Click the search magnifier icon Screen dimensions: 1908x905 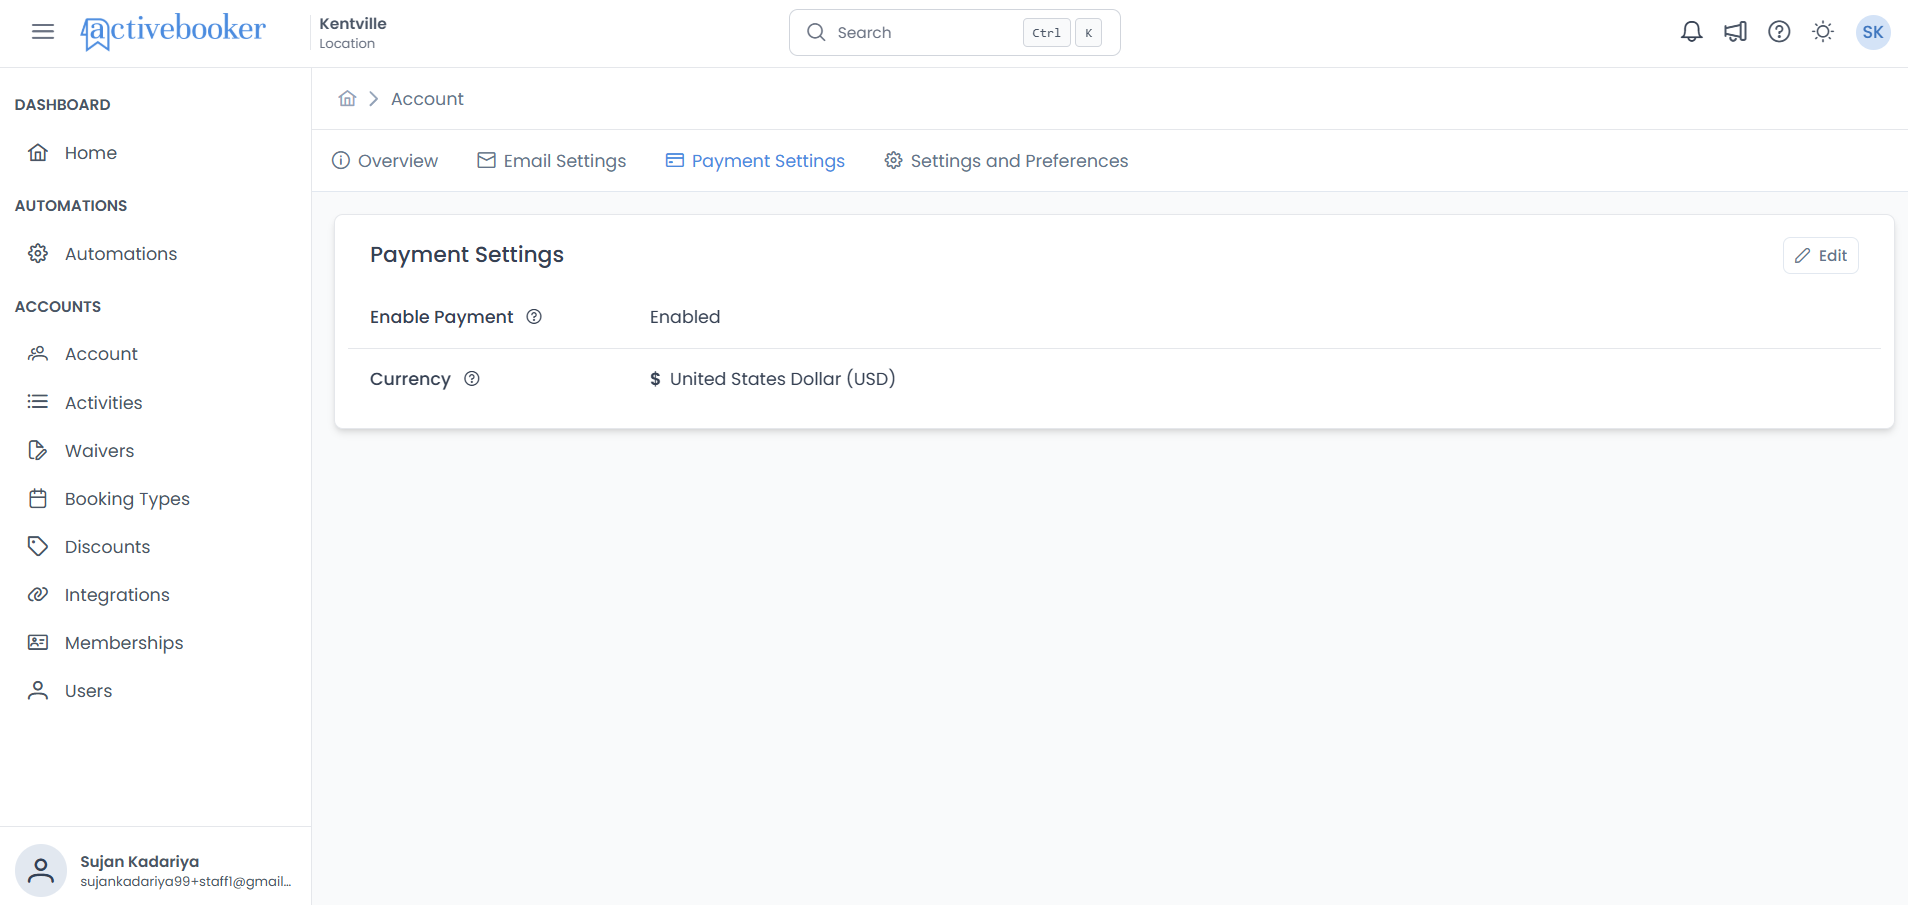click(x=816, y=32)
